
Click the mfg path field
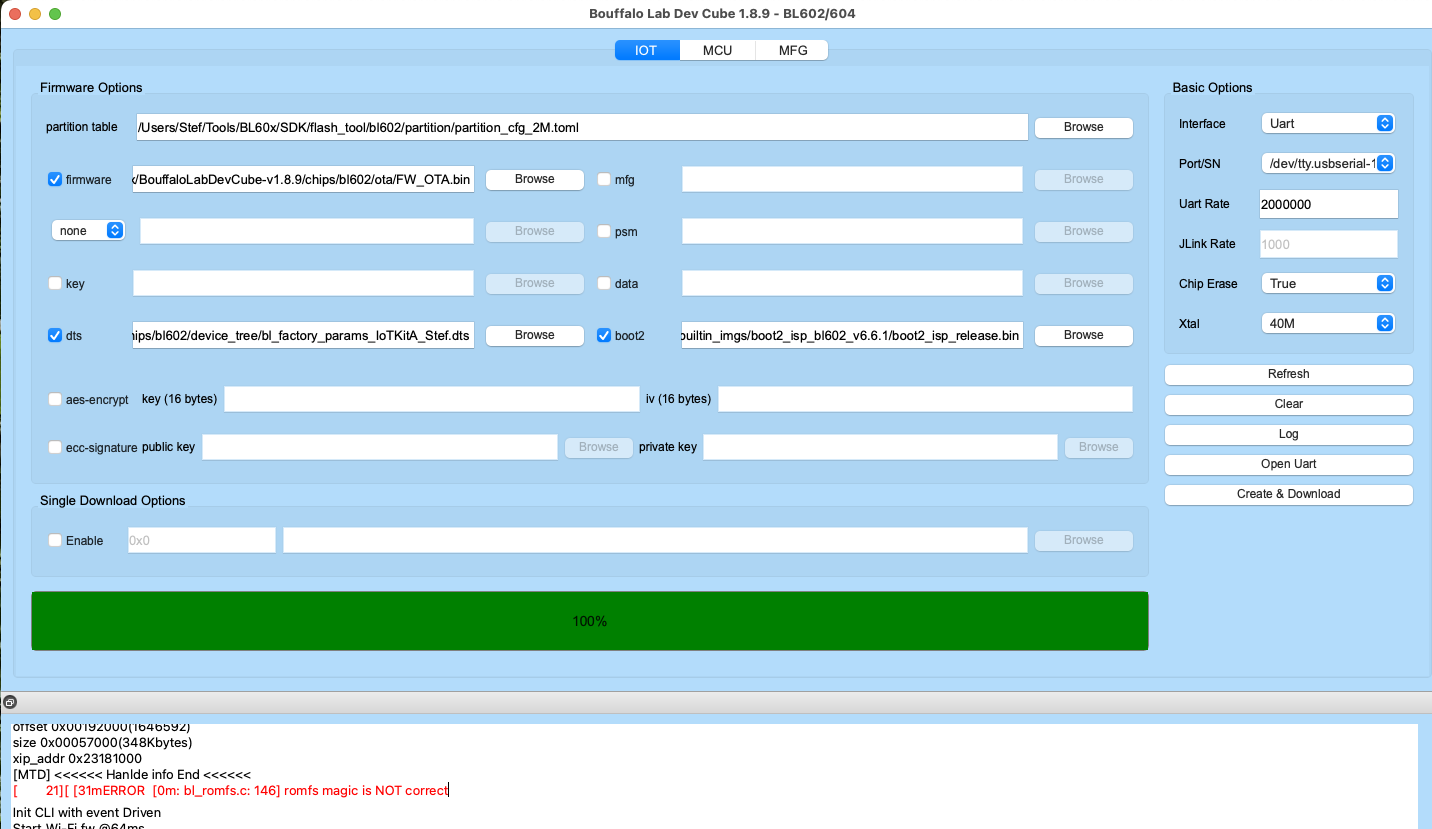(x=852, y=179)
